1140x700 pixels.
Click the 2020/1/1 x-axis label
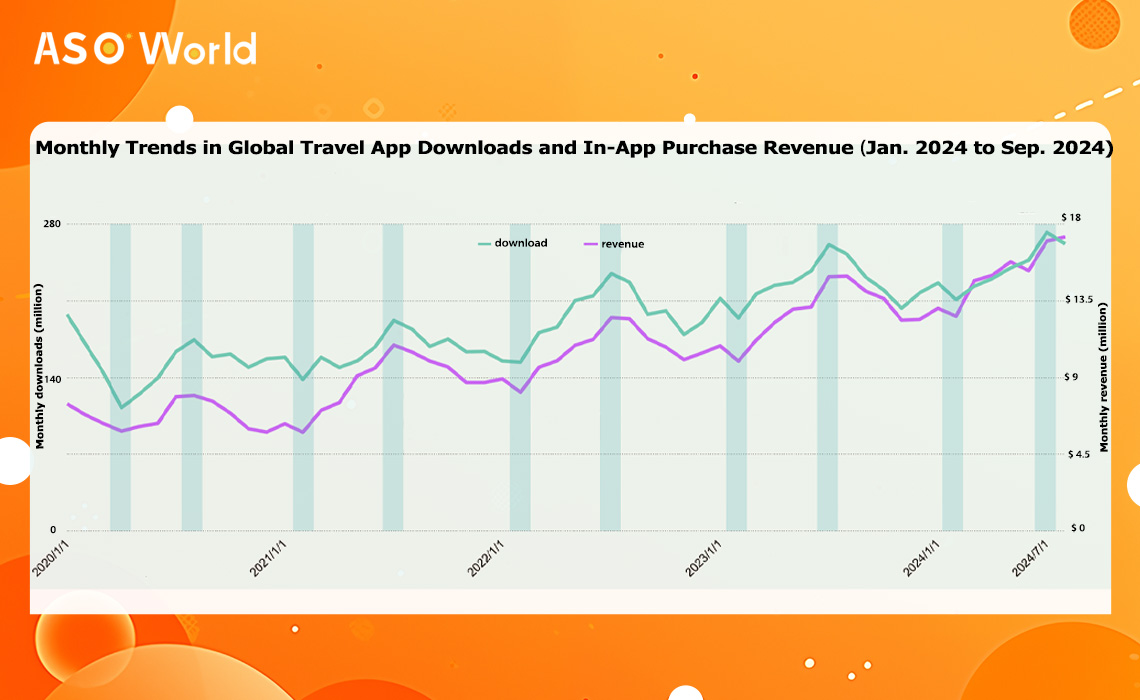point(51,558)
